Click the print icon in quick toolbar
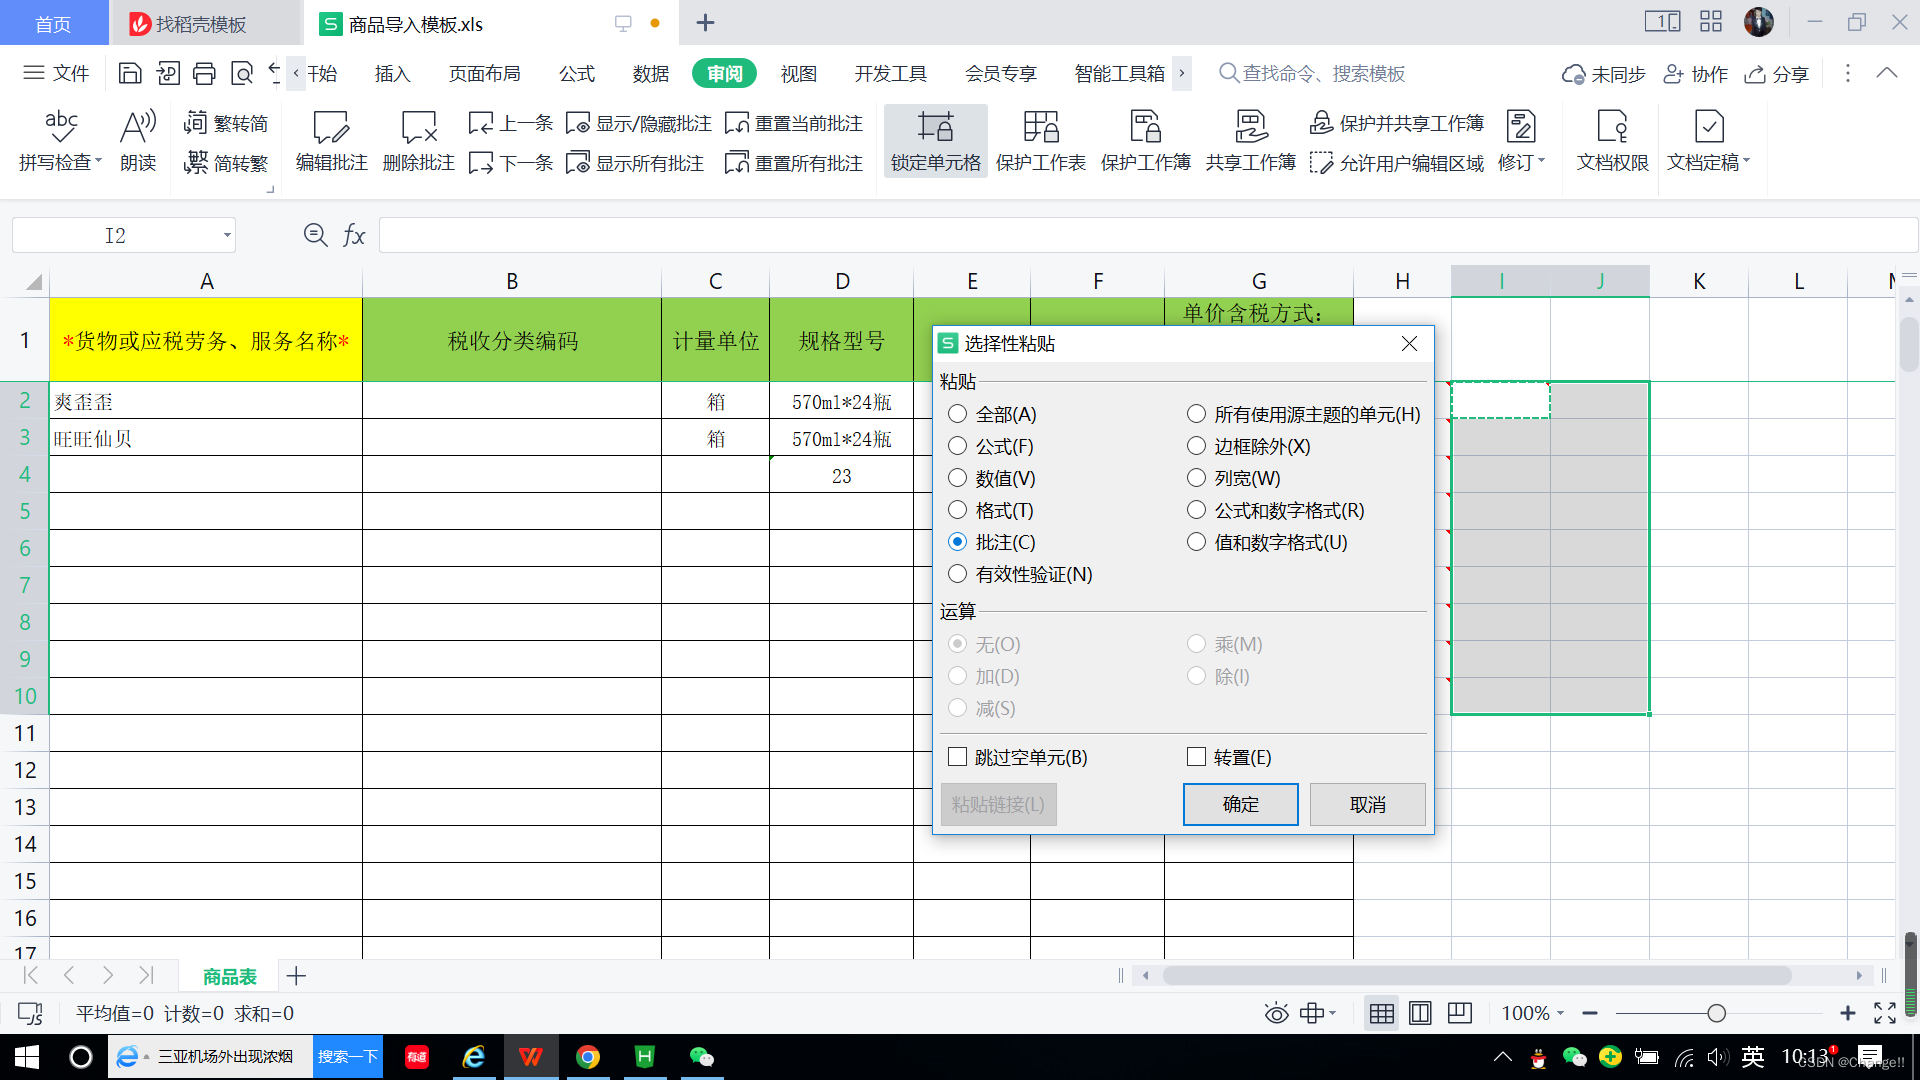This screenshot has width=1920, height=1080. pos(204,73)
